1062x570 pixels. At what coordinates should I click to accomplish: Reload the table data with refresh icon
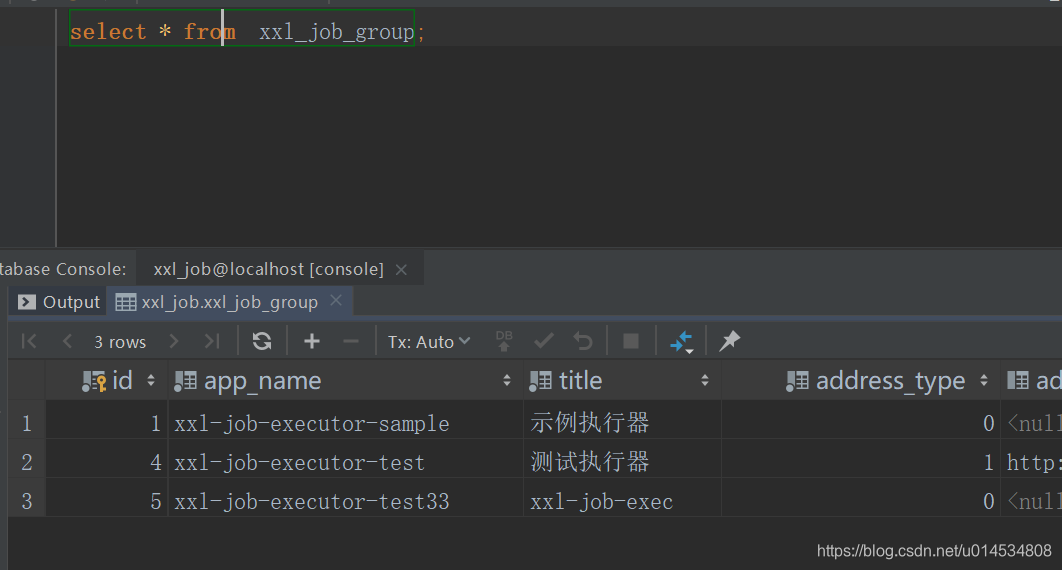(262, 342)
